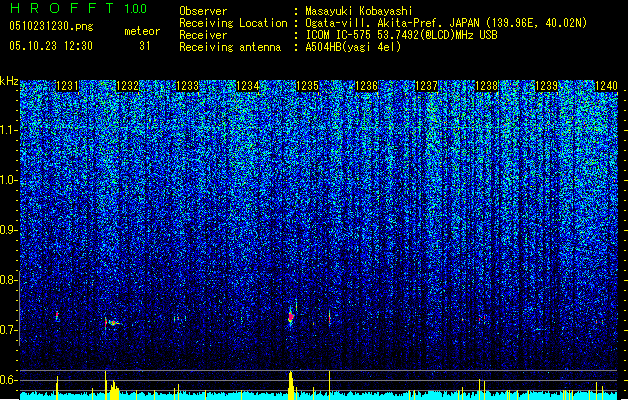The width and height of the screenshot is (629, 400).
Task: Click the 1.0 kHz axis label
Action: pyautogui.click(x=9, y=181)
